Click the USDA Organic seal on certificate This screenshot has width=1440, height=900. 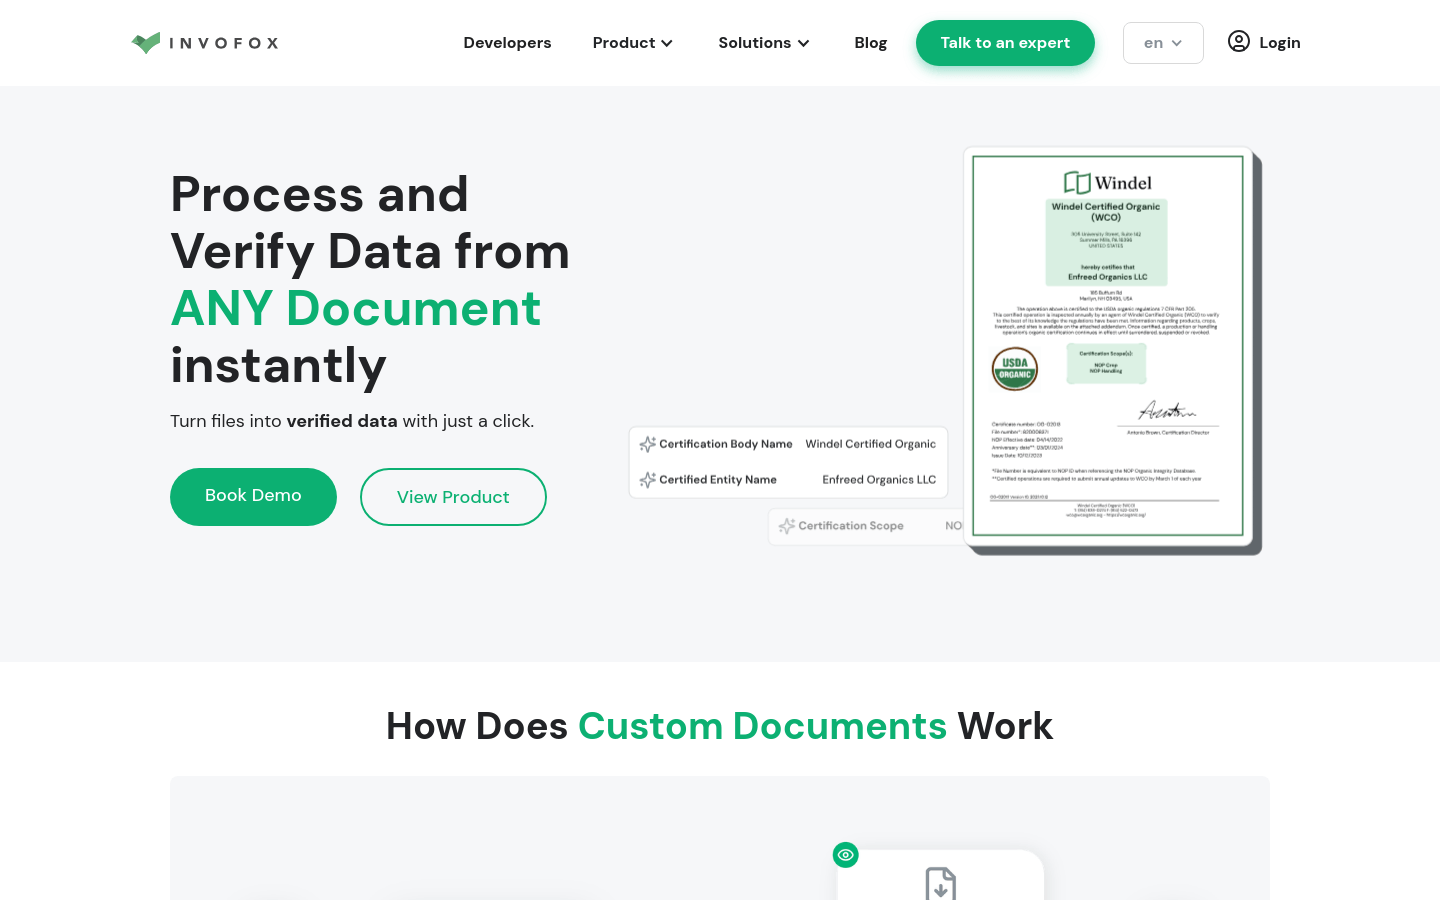point(1015,369)
